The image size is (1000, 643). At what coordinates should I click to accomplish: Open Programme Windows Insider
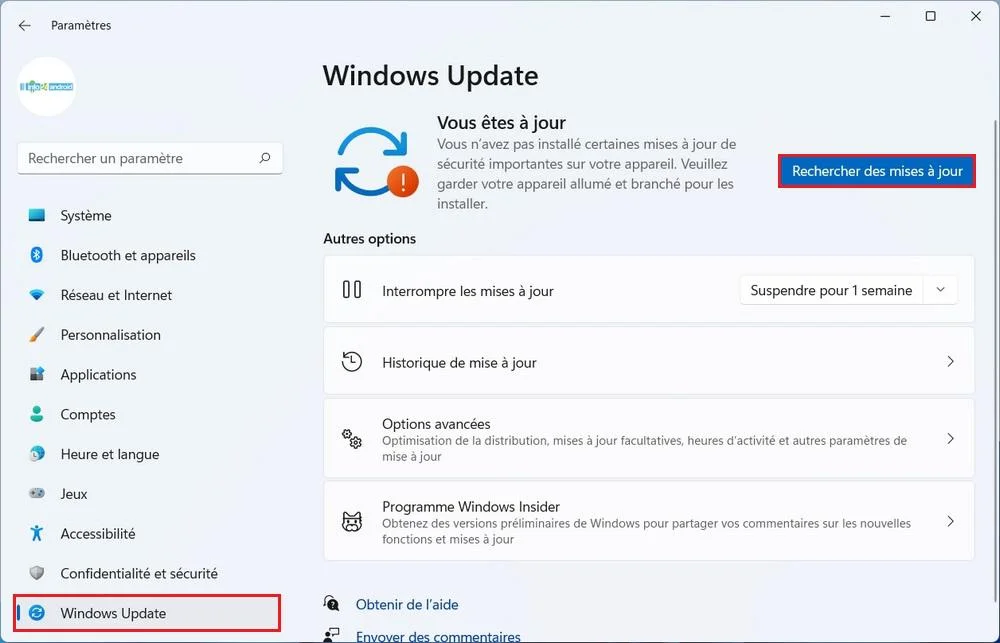649,521
